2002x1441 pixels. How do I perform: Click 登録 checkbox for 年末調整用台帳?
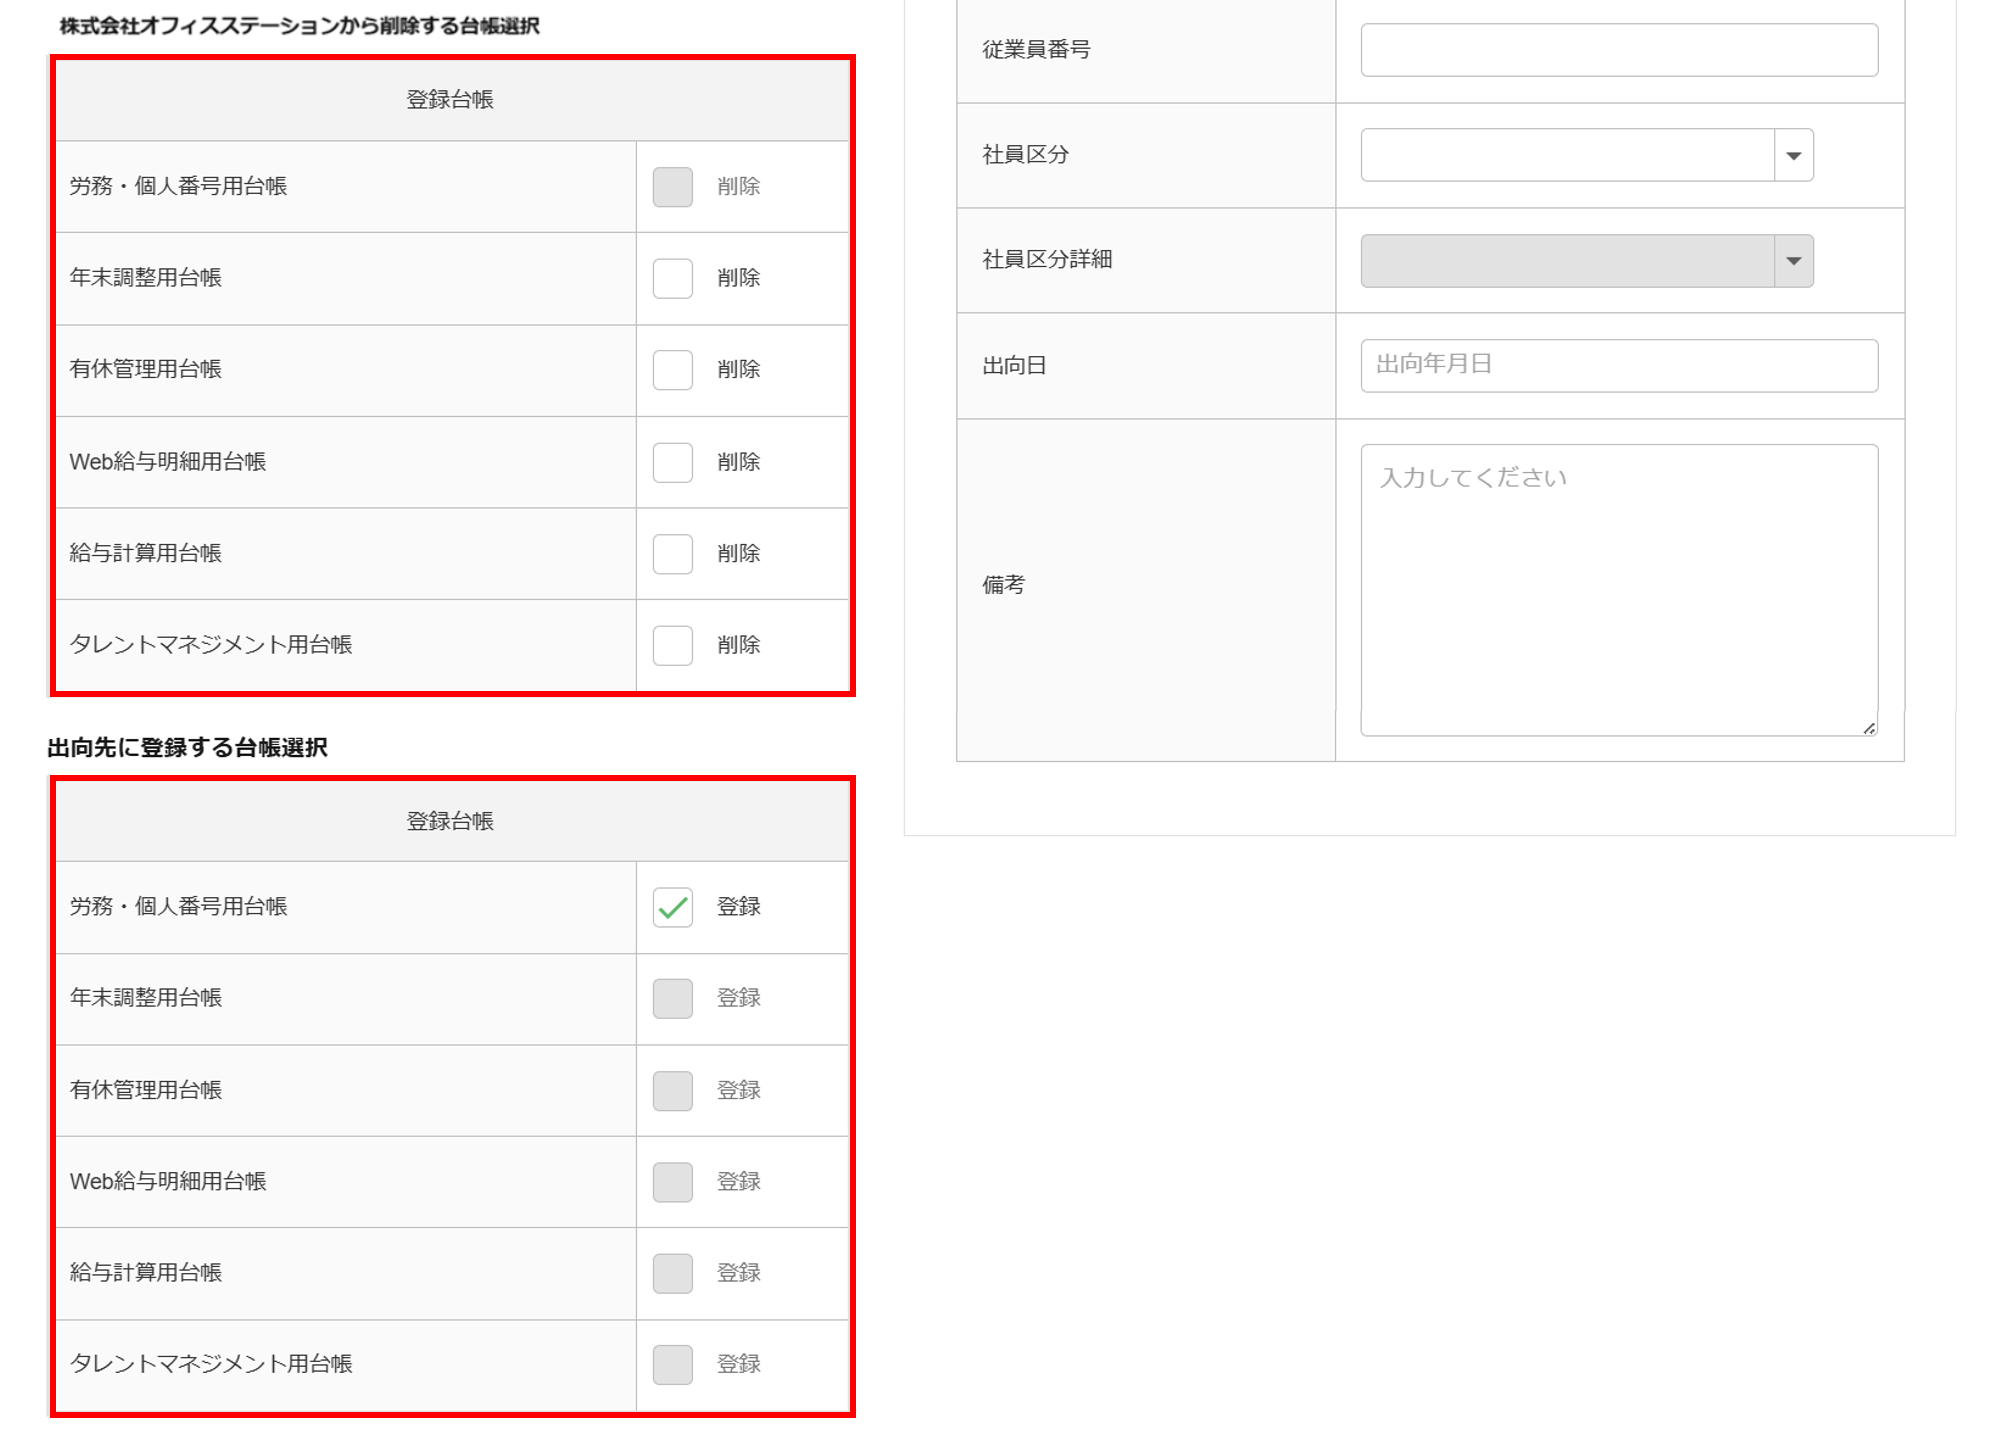[672, 998]
